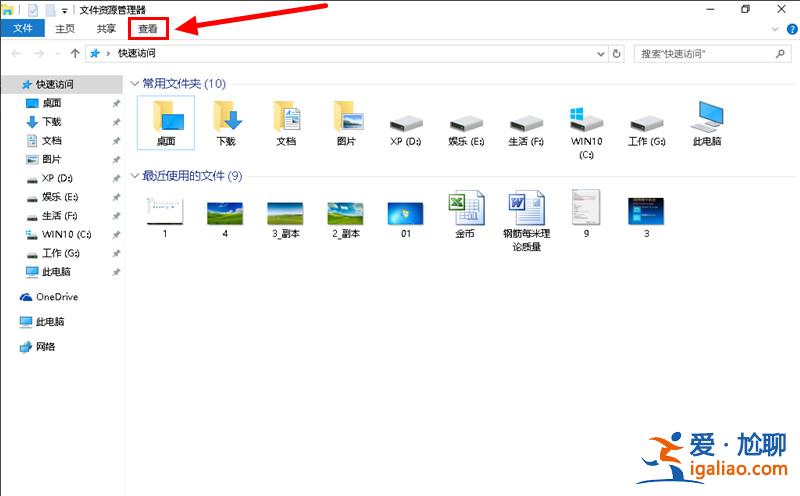Open the address bar history dropdown

click(x=601, y=53)
